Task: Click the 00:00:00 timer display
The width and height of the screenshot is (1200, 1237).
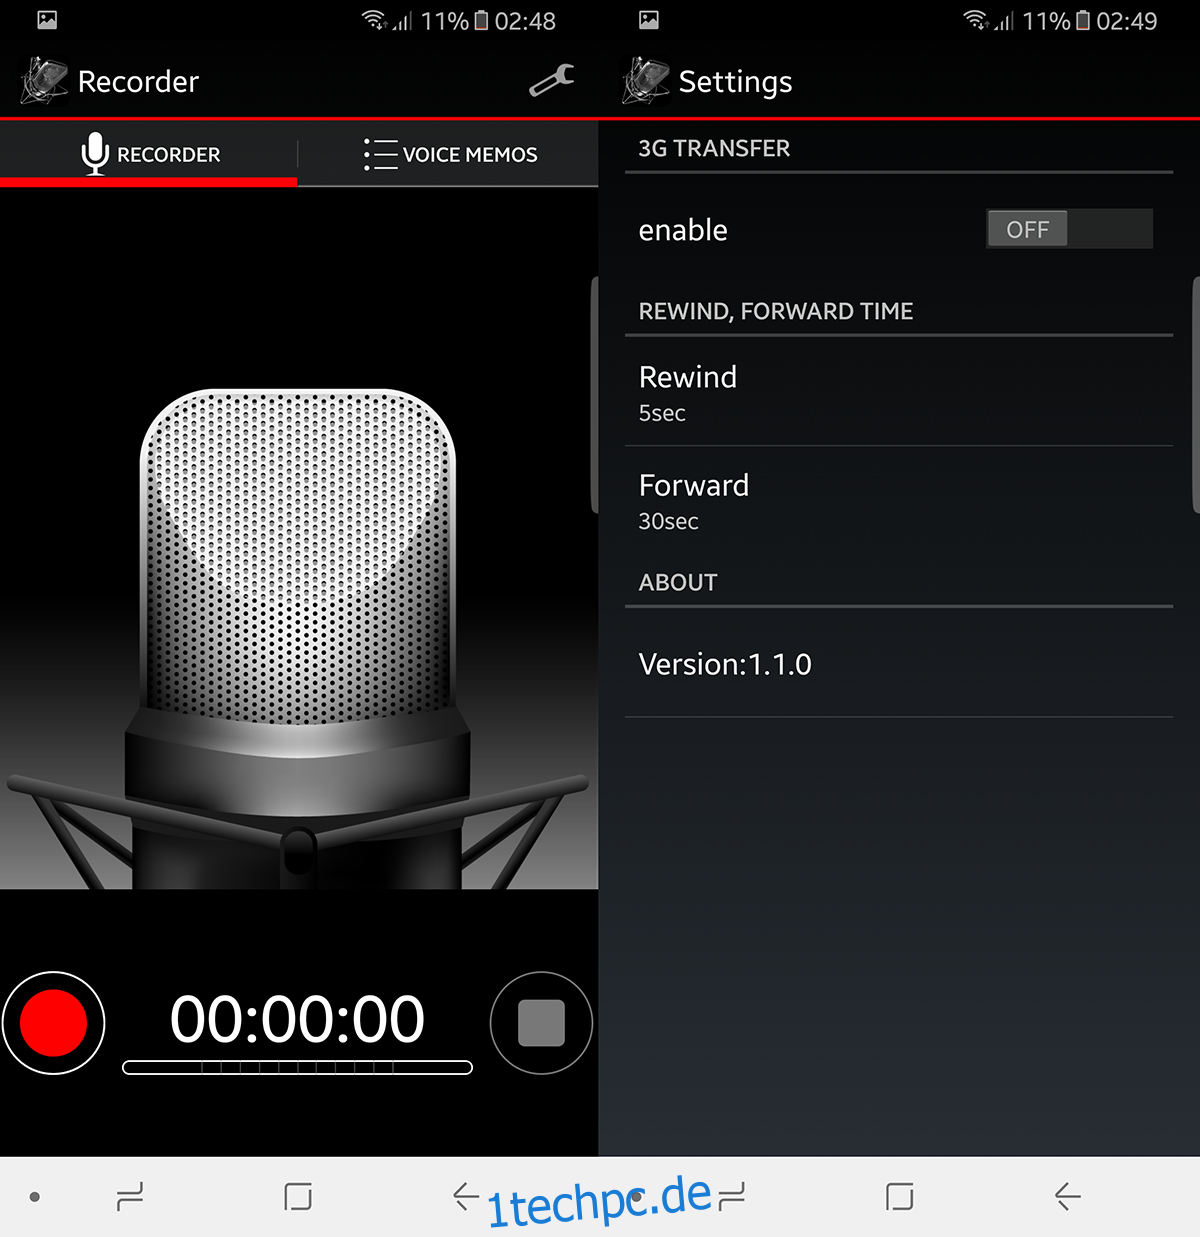Action: 297,1019
